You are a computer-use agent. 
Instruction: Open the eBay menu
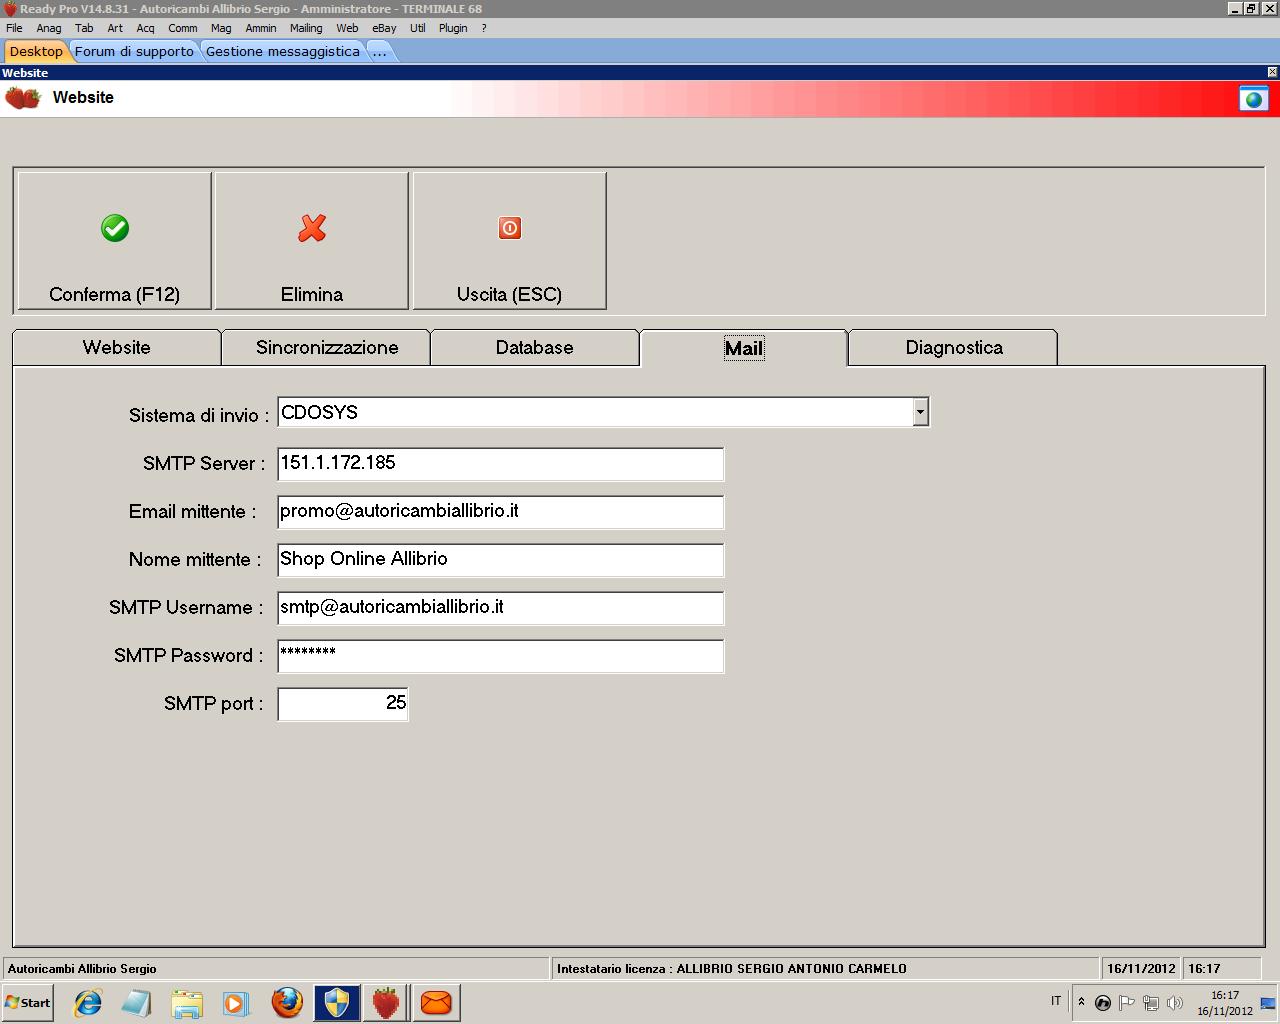384,28
